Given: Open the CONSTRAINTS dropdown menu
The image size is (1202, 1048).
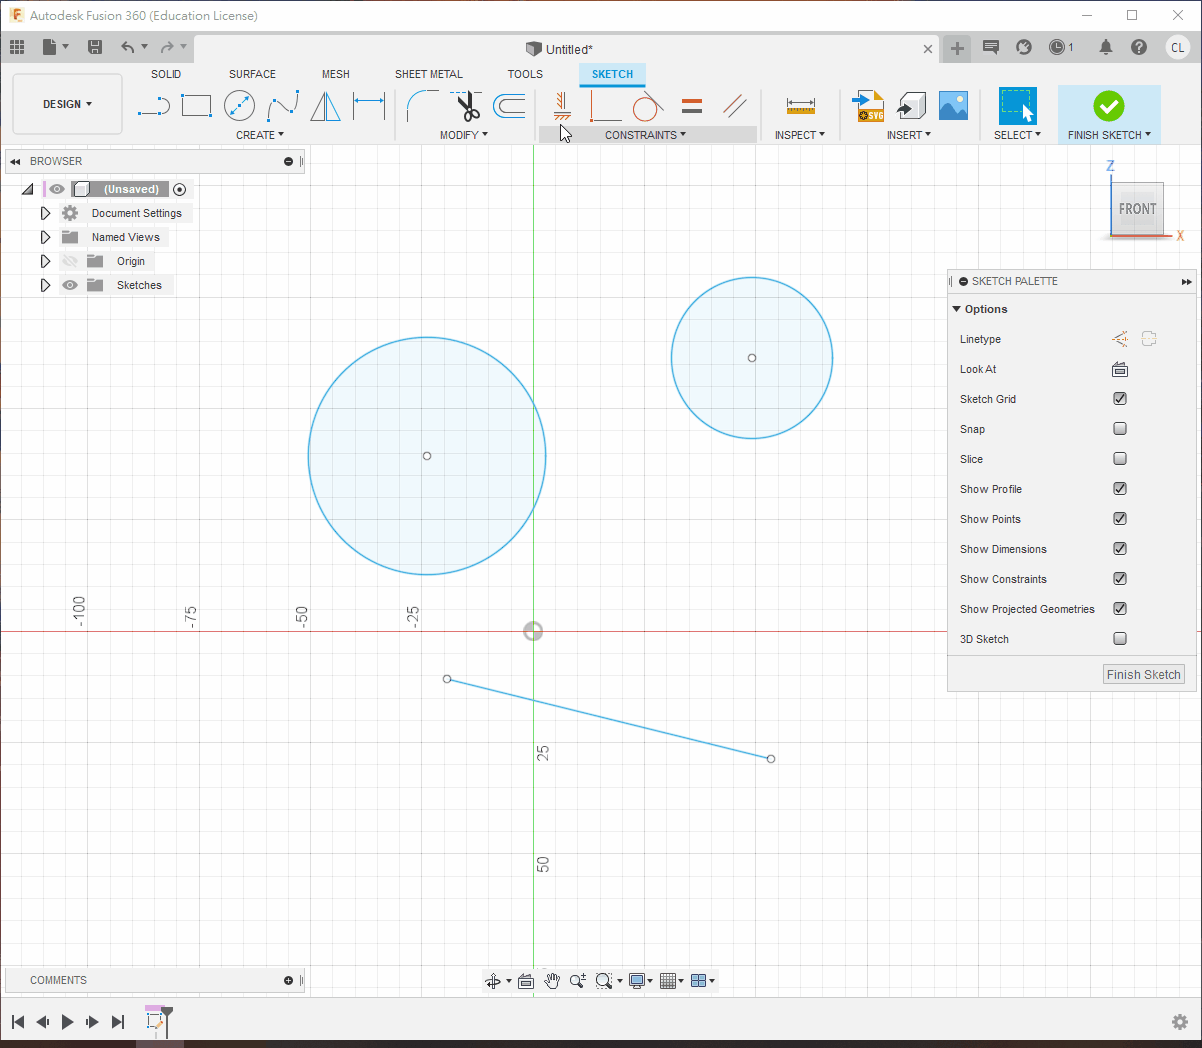Looking at the screenshot, I should pyautogui.click(x=645, y=135).
